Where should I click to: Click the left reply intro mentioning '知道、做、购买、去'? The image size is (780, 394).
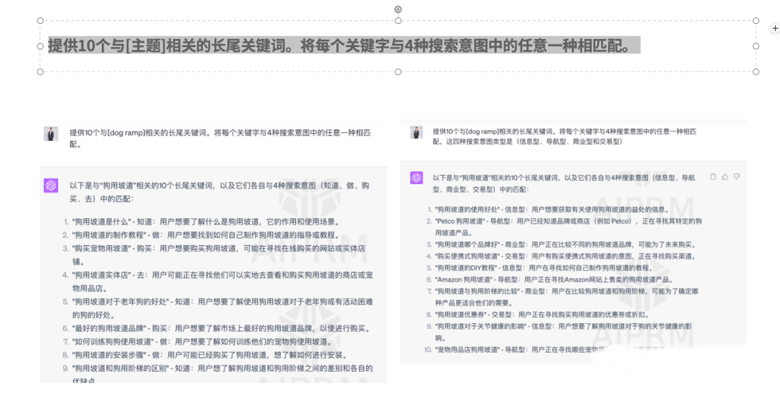219,192
